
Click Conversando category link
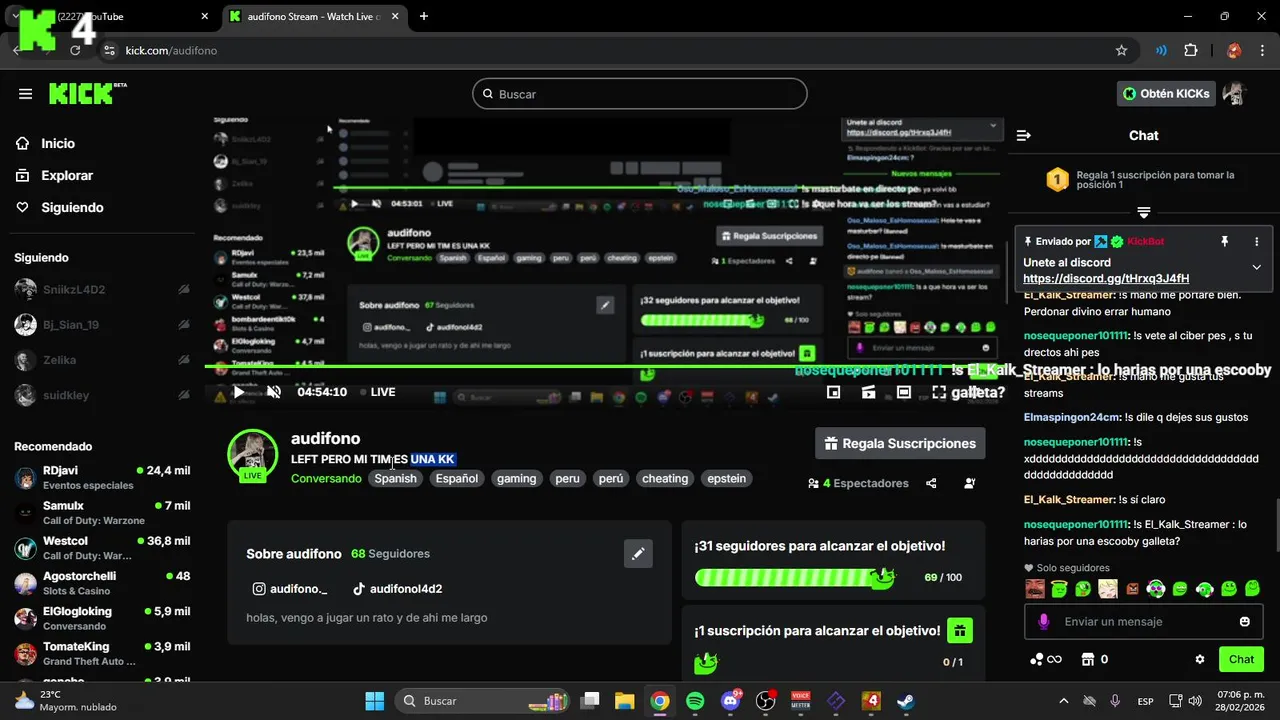[x=326, y=478]
